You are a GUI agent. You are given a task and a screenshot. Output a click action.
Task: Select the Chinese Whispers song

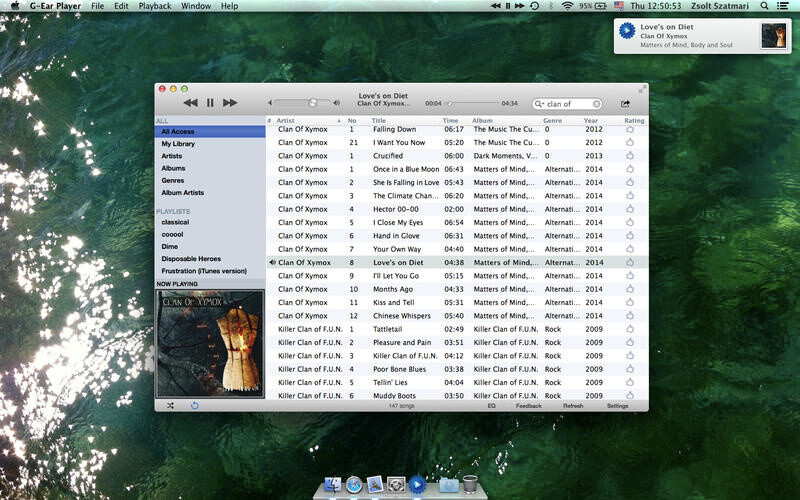click(457, 316)
